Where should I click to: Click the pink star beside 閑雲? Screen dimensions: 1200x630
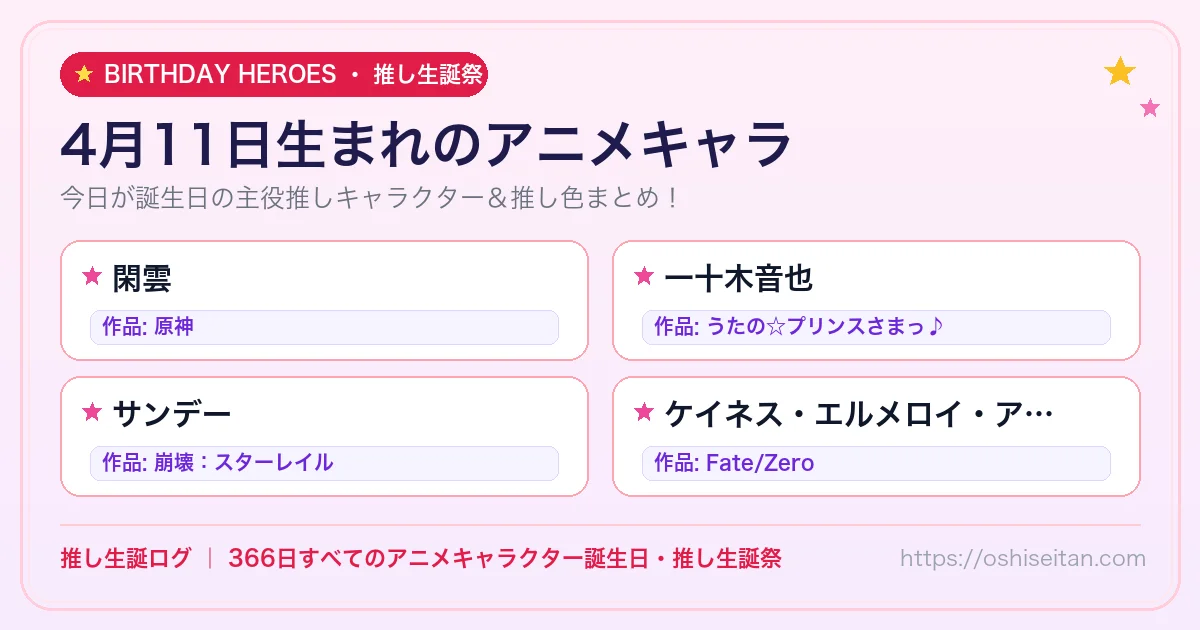click(x=92, y=277)
